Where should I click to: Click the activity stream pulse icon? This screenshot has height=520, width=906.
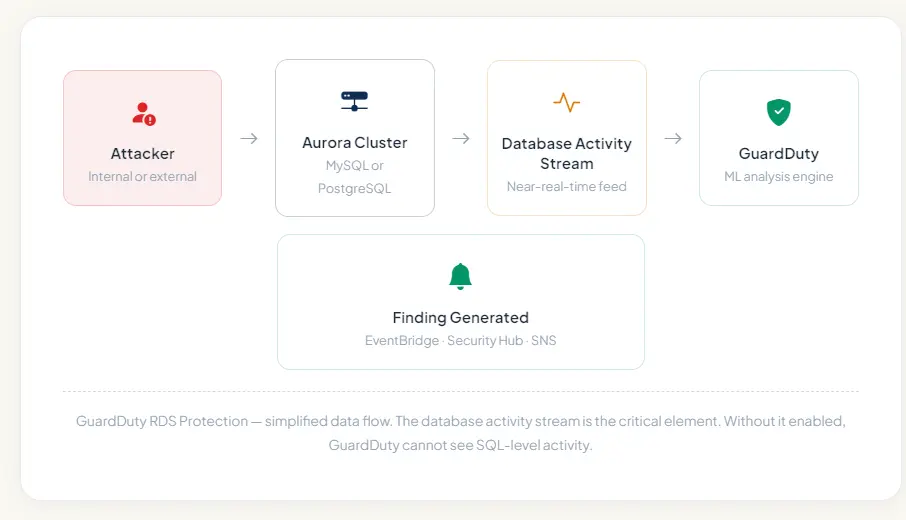pos(566,102)
